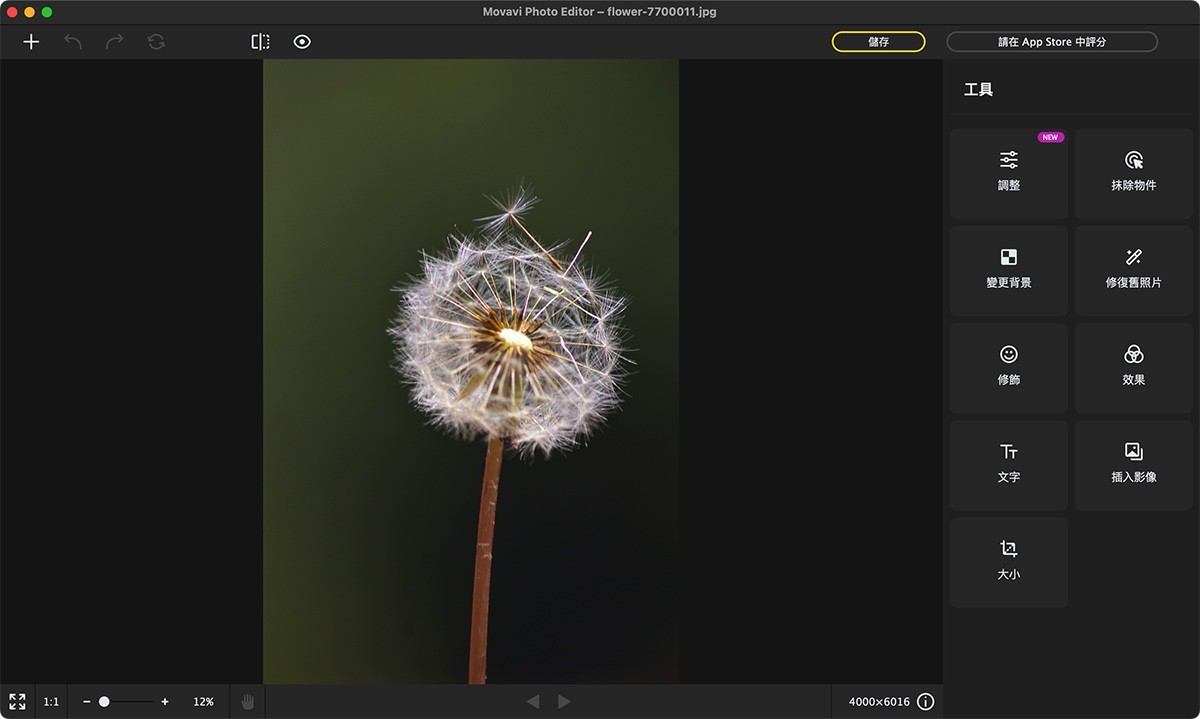Toggle the before/after split comparison view

pyautogui.click(x=261, y=42)
